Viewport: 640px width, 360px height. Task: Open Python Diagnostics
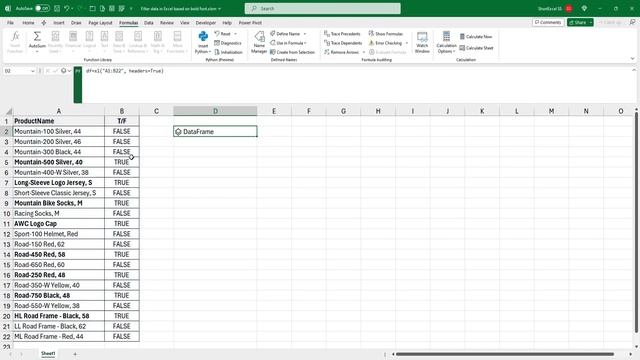click(x=228, y=43)
